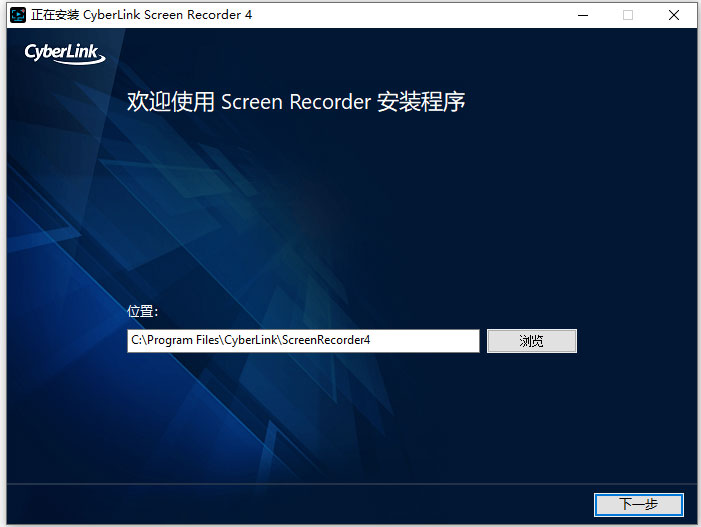Click the window title 正在安装 CyberLink Screen Recorder 4
The image size is (701, 527).
pos(141,15)
